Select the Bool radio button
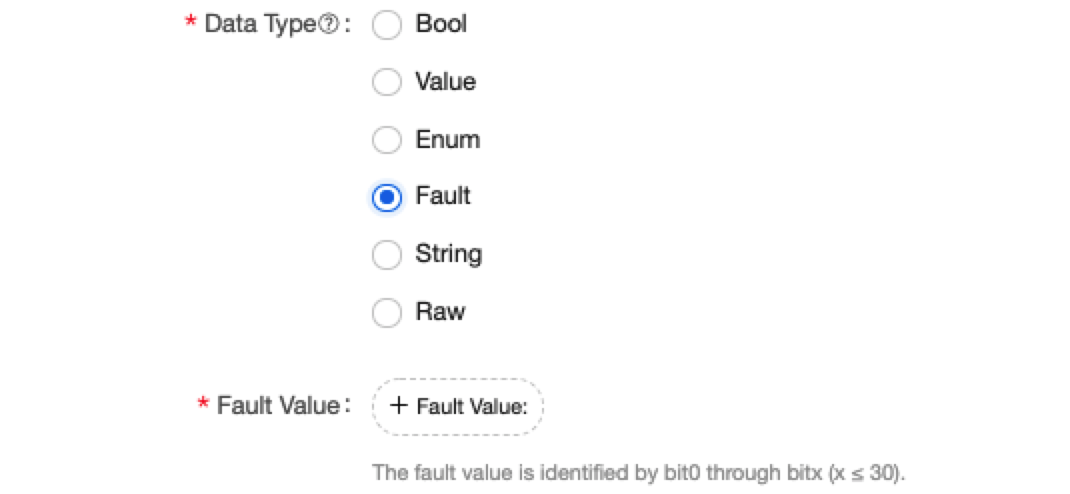 (386, 25)
